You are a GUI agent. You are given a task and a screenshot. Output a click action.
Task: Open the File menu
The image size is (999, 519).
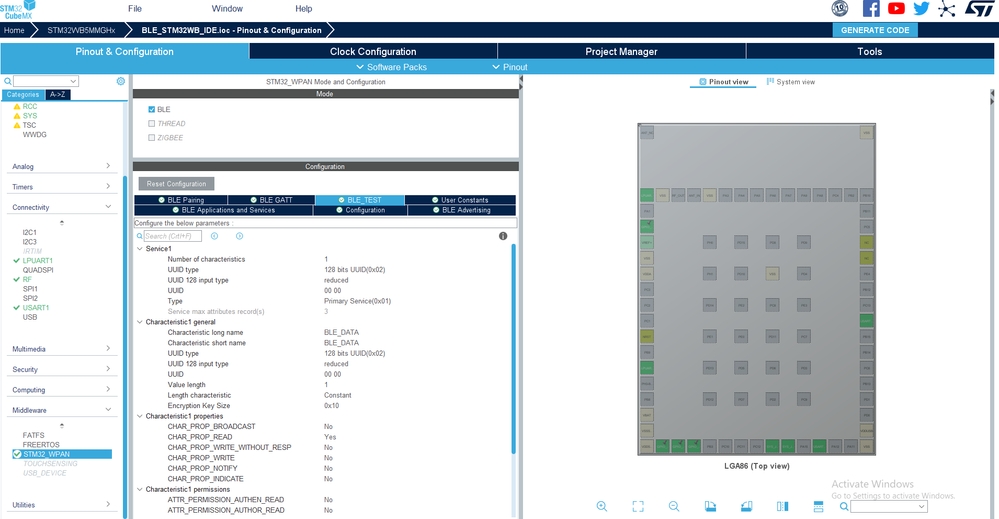coord(135,9)
